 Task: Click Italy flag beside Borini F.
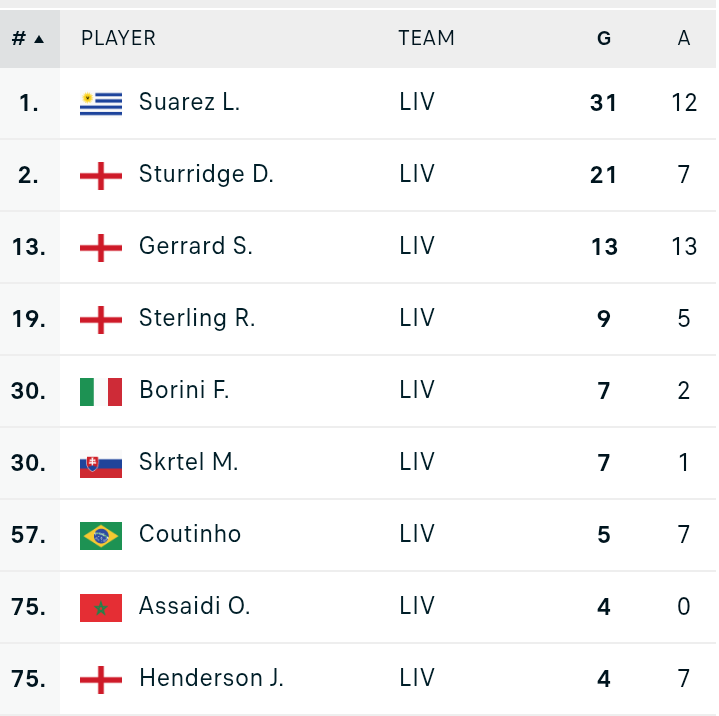pyautogui.click(x=101, y=391)
